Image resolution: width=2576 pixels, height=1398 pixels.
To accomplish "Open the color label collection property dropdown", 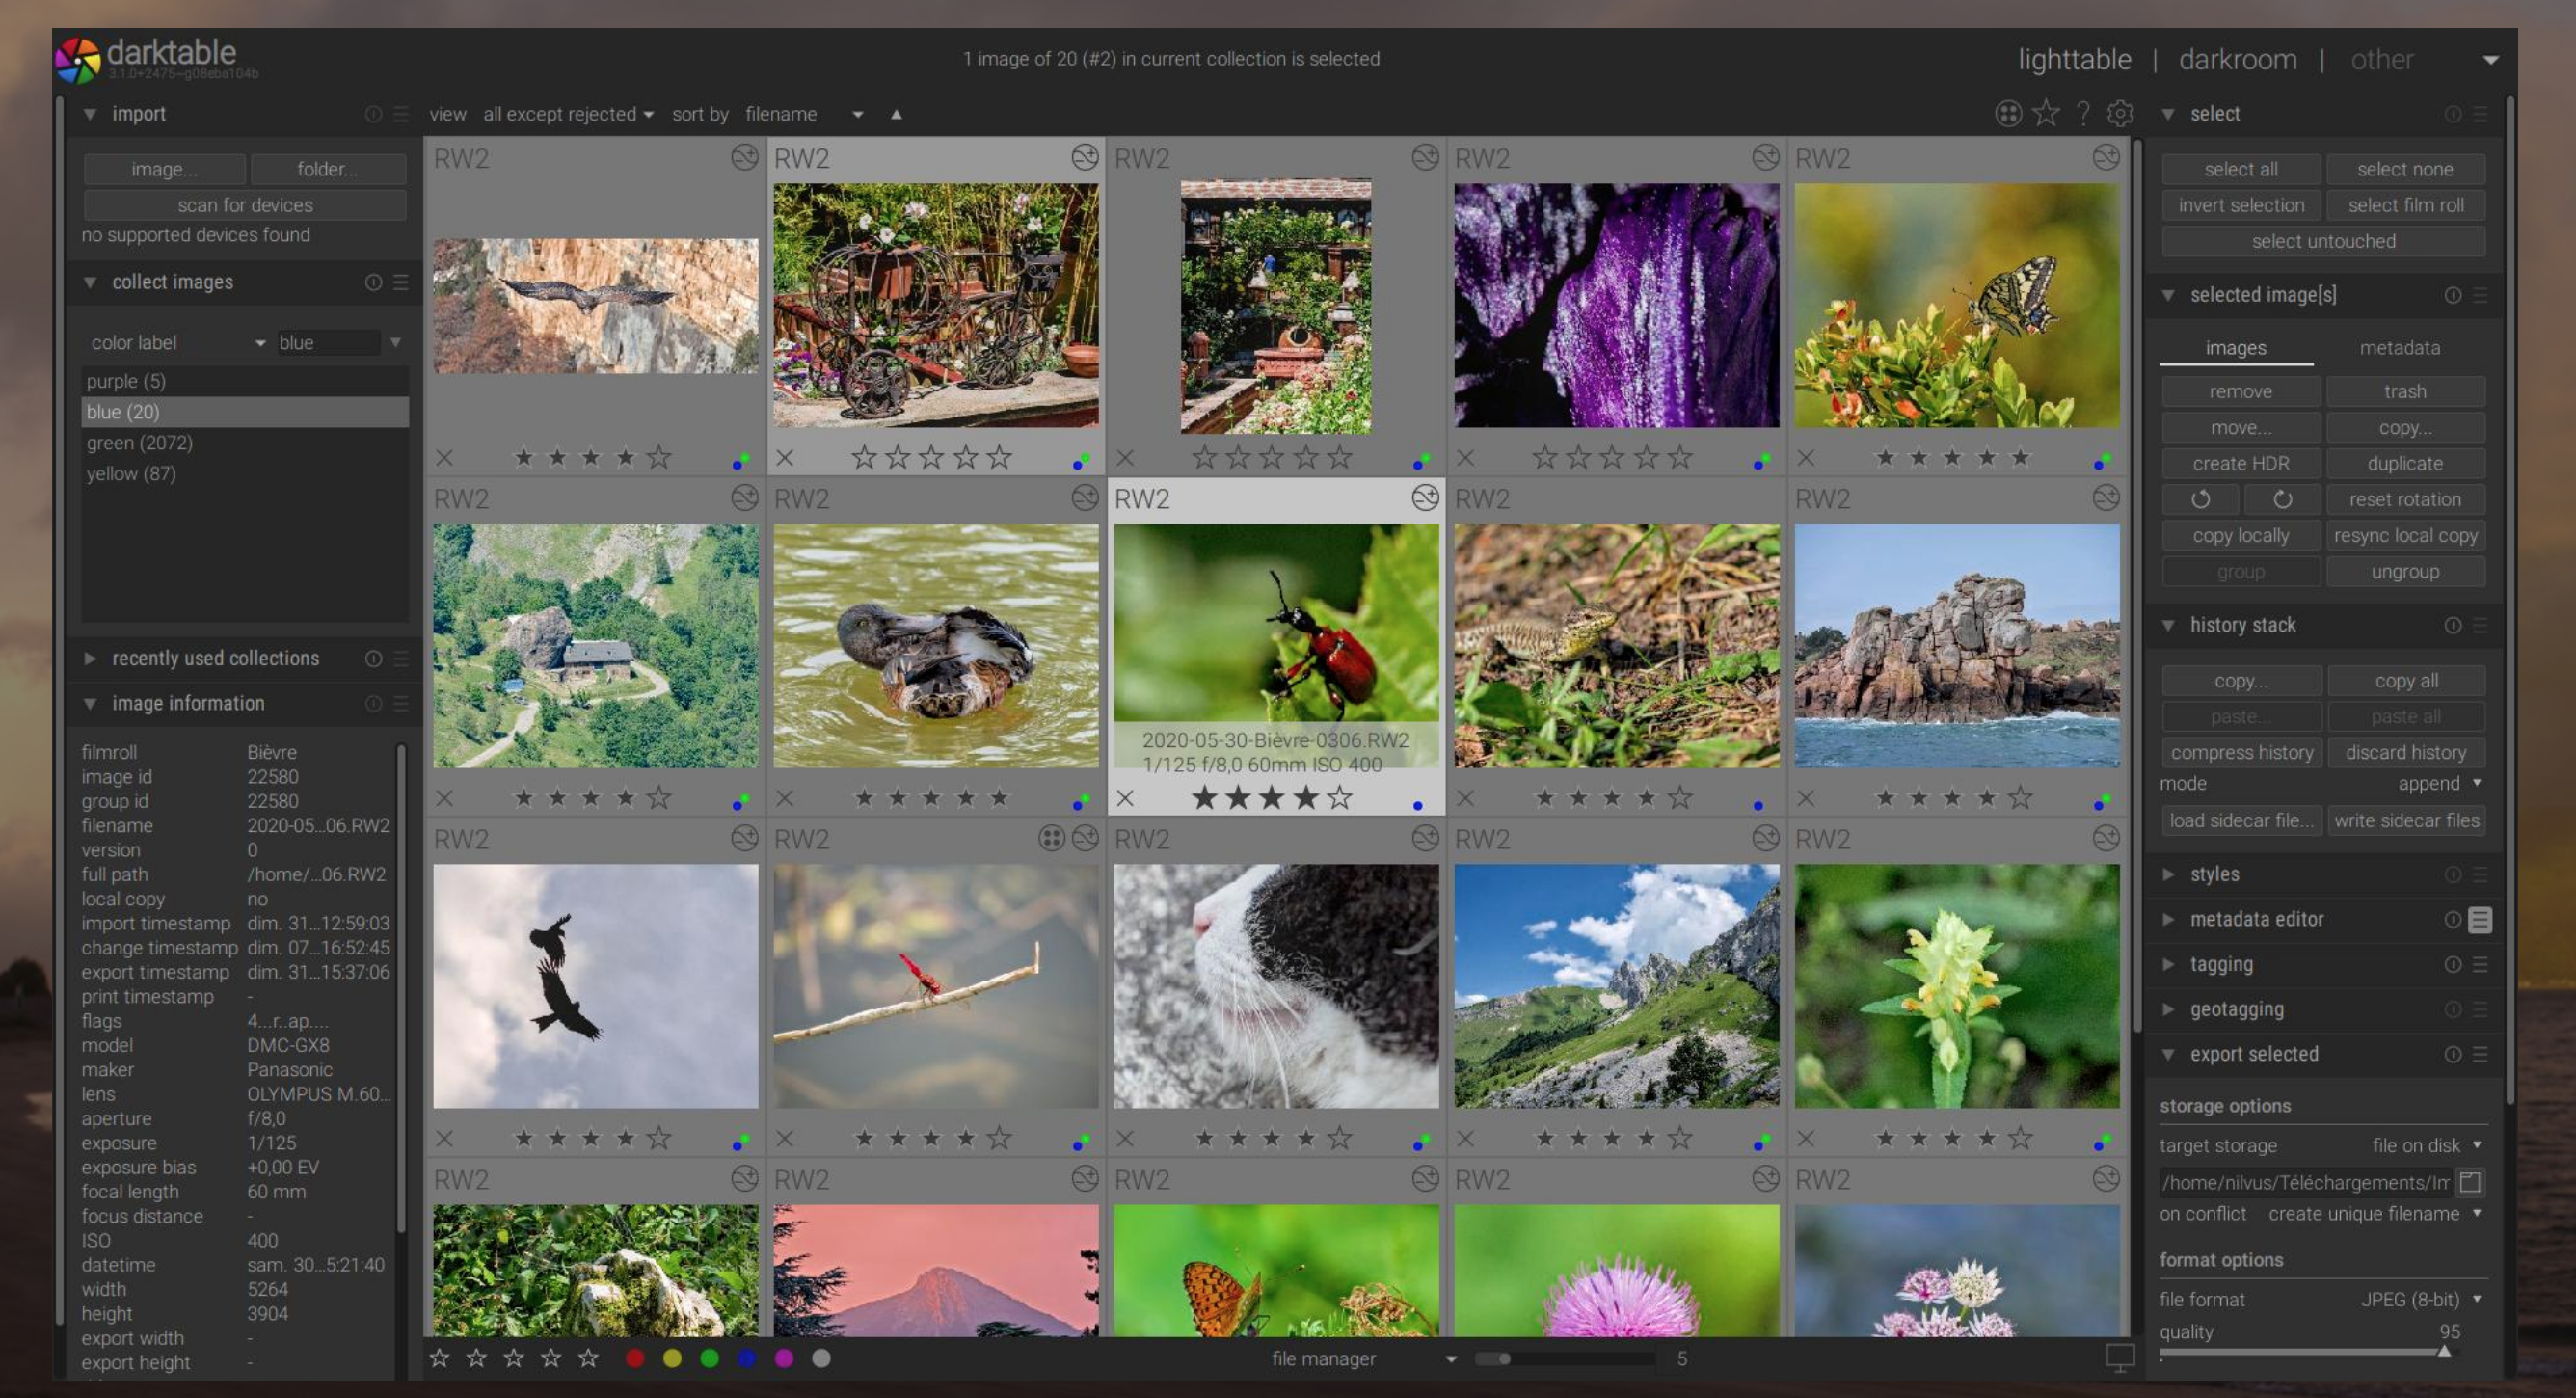I will pyautogui.click(x=177, y=343).
